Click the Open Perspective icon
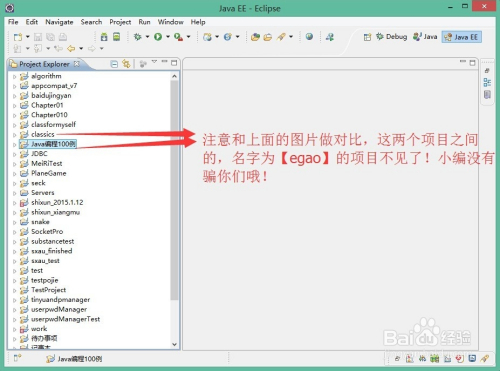 pos(367,37)
